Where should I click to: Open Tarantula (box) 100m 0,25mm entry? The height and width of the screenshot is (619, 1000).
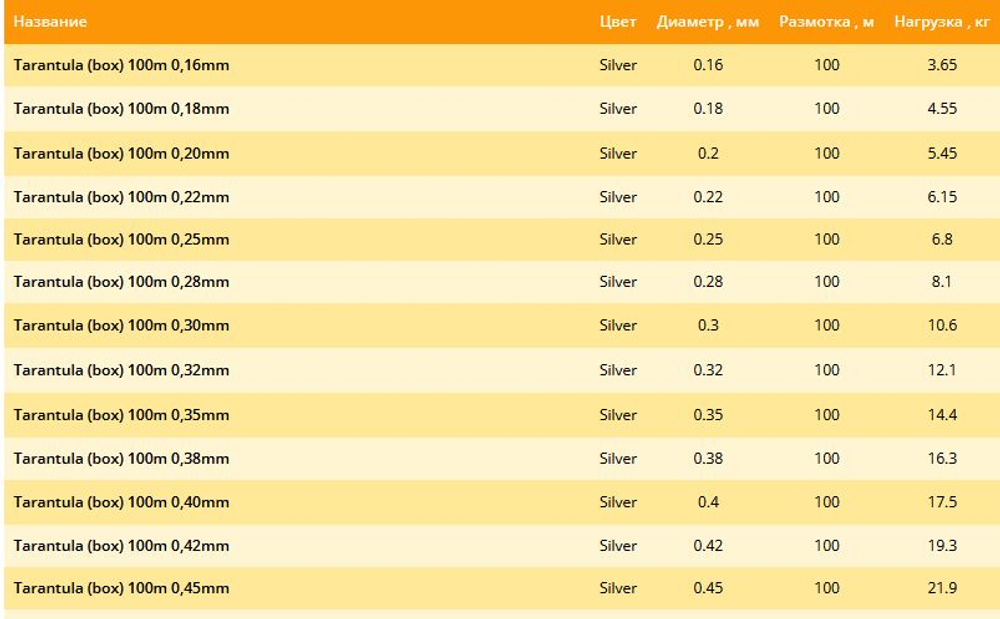pos(121,239)
